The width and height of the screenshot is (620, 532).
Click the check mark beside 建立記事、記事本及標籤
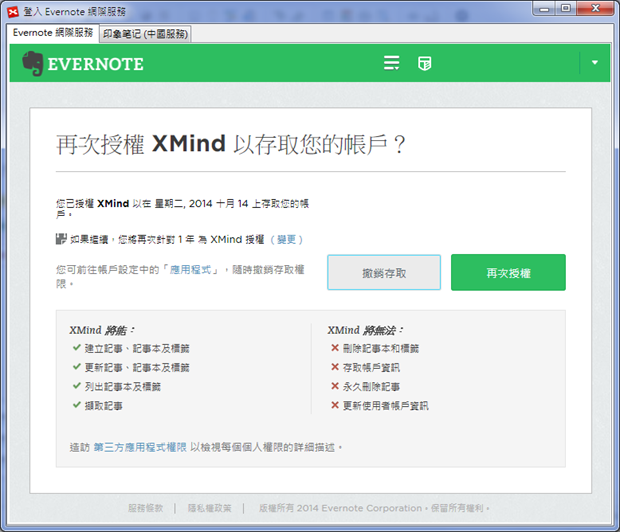click(x=77, y=348)
